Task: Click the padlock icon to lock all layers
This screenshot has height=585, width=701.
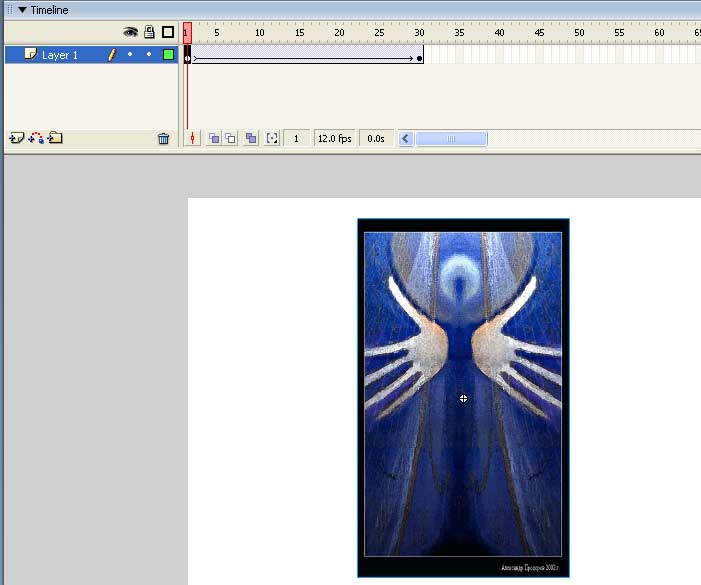Action: (149, 32)
